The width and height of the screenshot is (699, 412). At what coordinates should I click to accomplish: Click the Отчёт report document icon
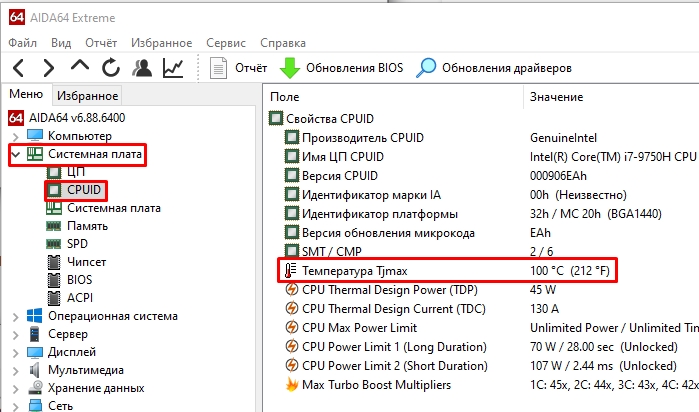218,68
